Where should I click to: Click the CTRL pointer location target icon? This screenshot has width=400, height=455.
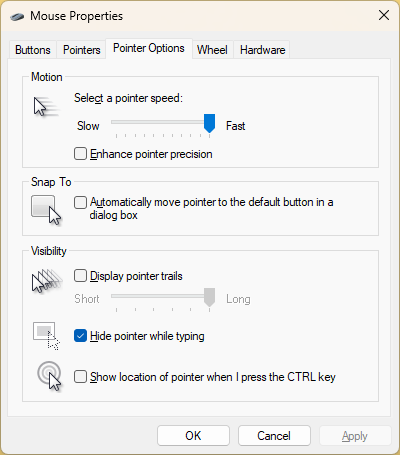49,376
